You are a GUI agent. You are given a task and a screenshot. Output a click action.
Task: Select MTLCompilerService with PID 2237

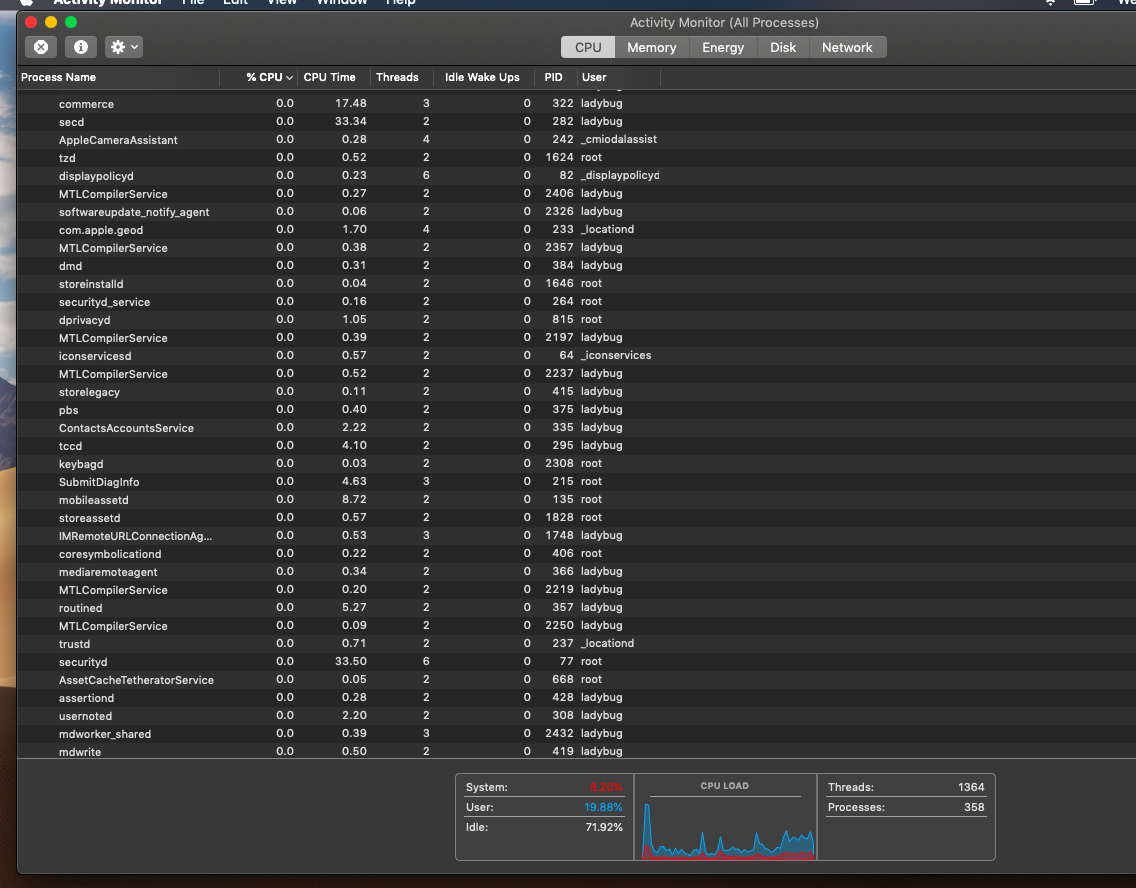point(577,374)
